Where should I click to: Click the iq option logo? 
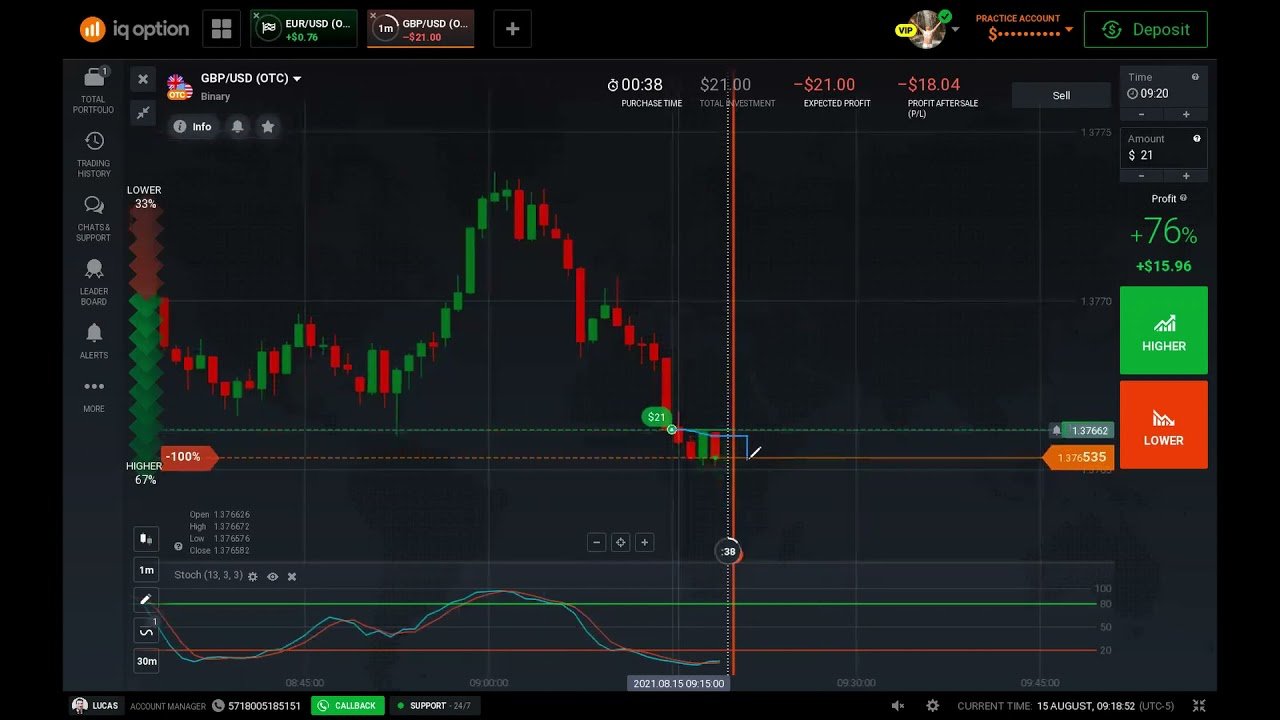134,29
